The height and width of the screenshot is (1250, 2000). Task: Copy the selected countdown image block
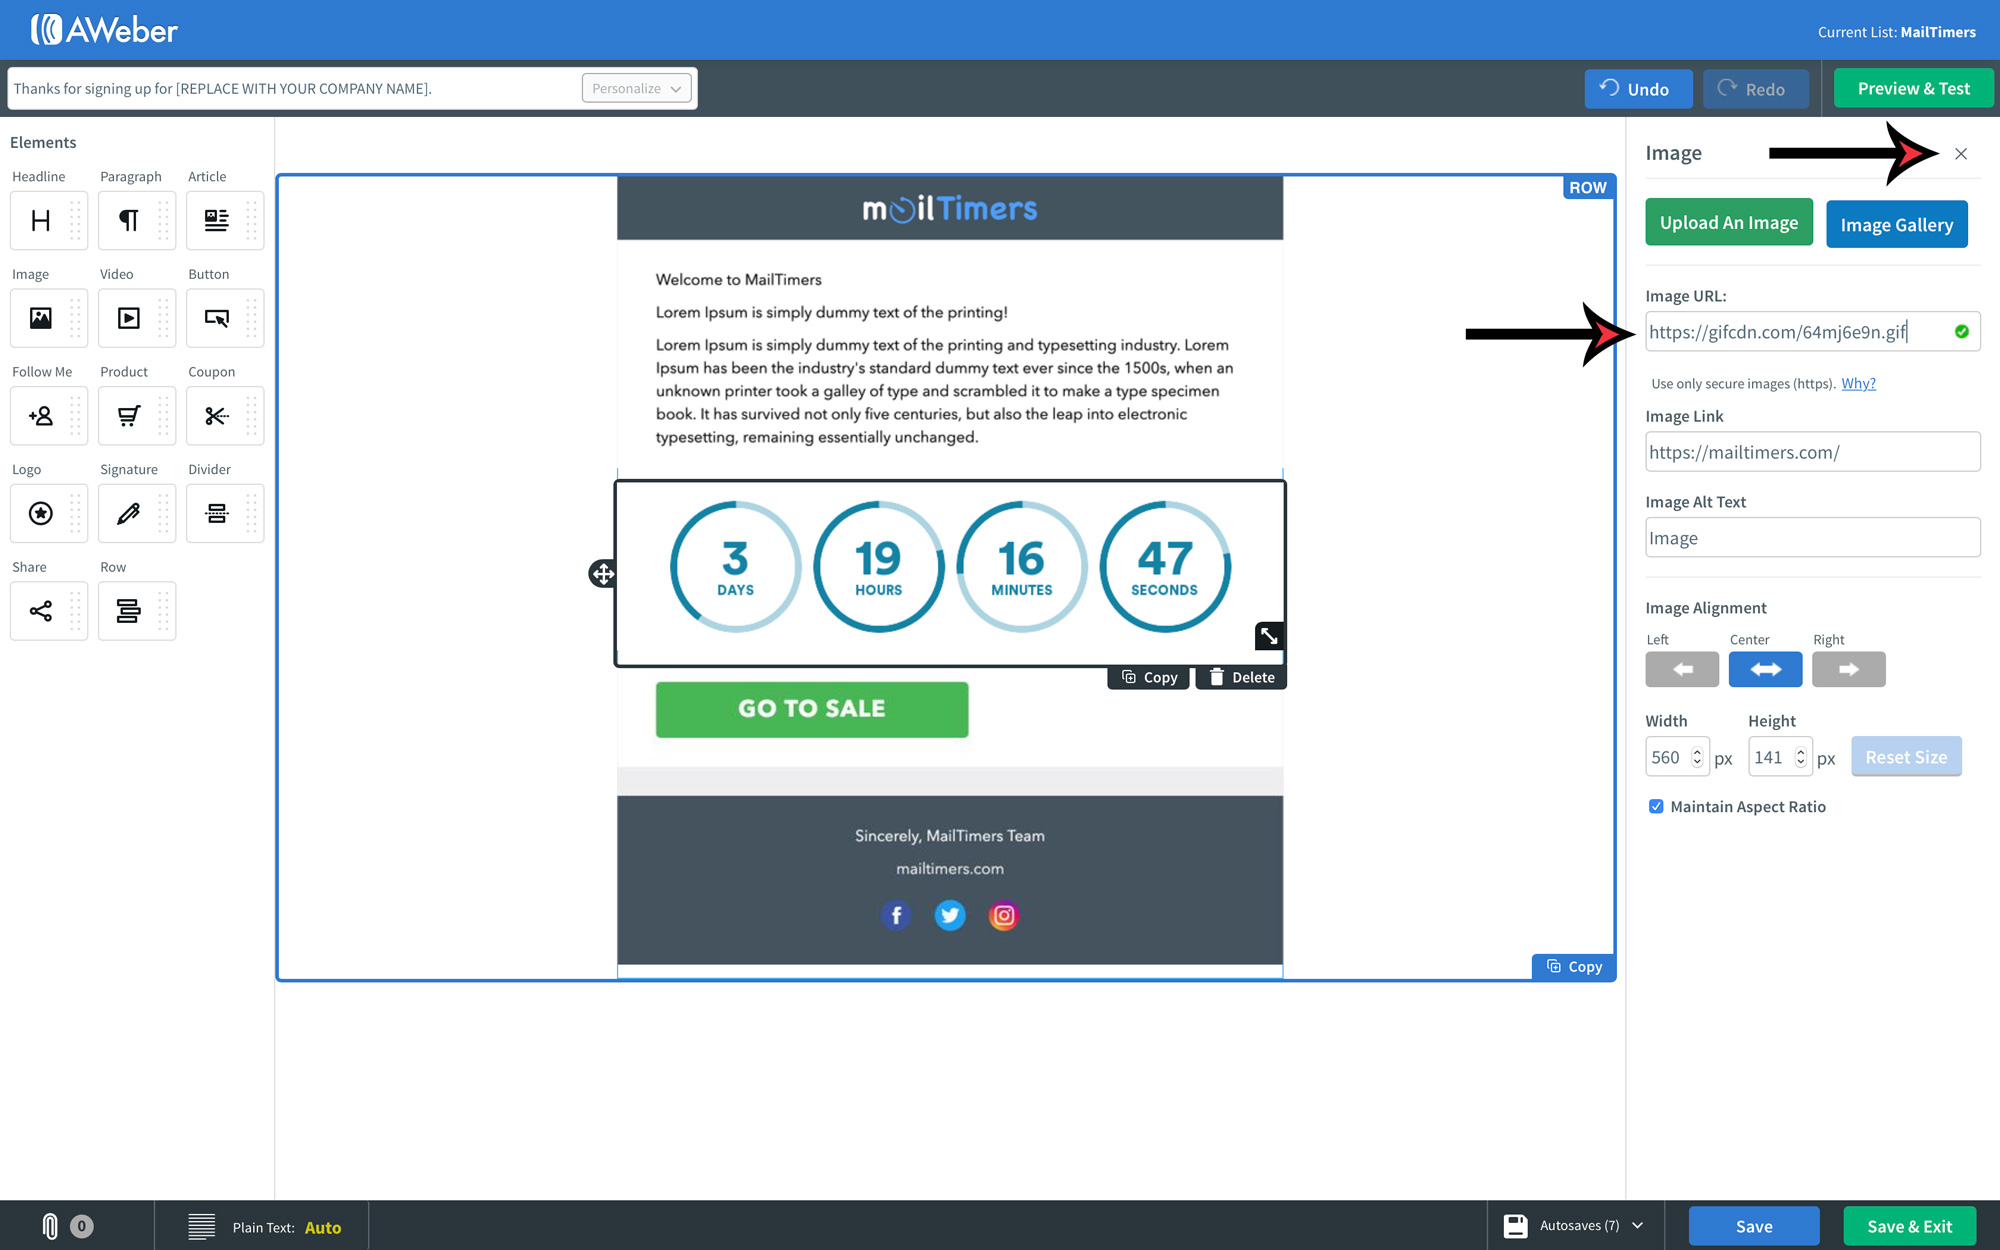[1149, 677]
